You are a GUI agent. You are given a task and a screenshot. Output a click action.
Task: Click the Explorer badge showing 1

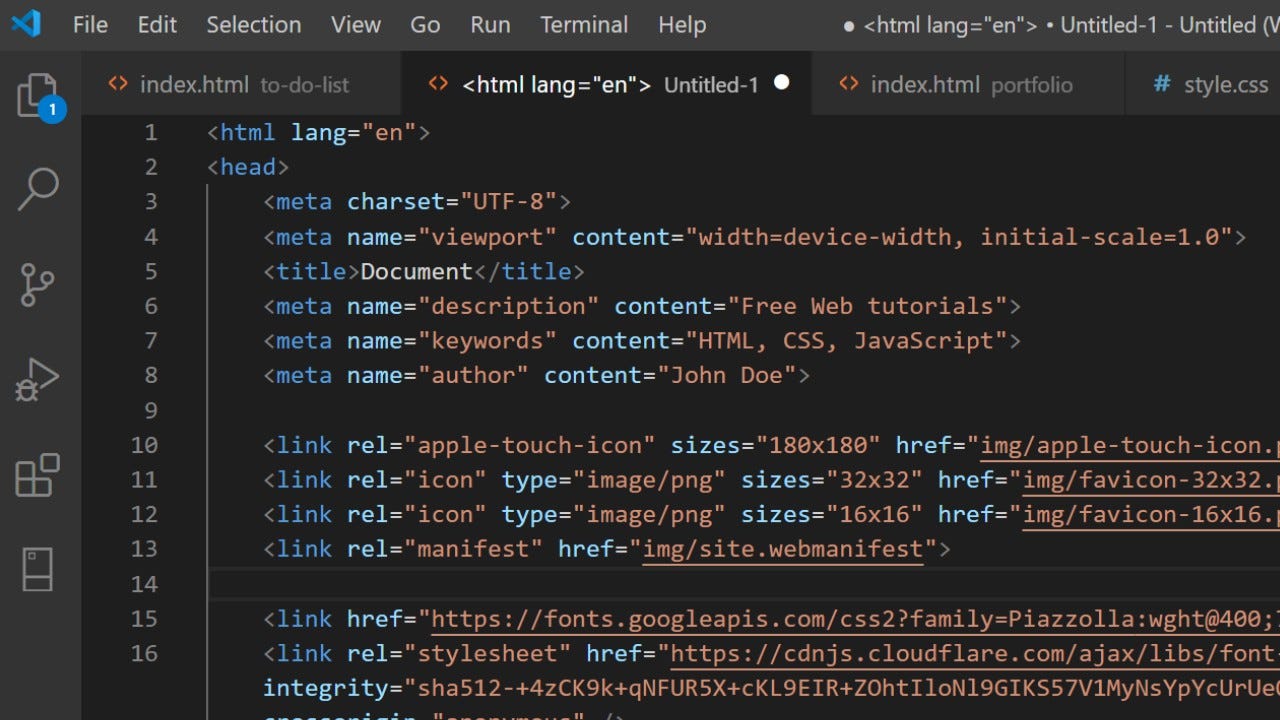[x=54, y=110]
